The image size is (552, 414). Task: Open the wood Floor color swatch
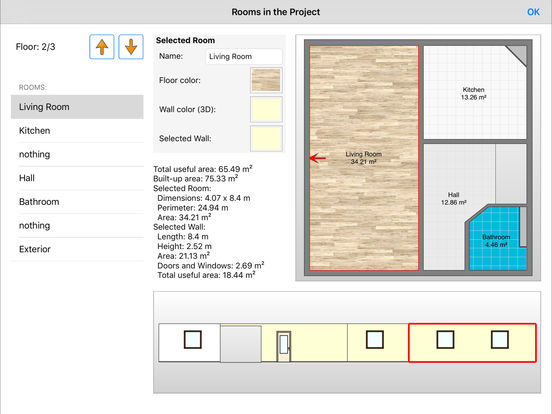click(x=266, y=80)
